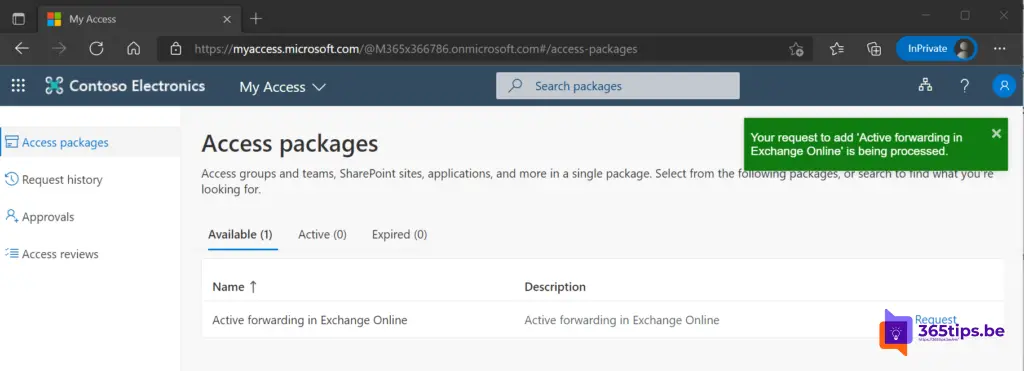Open a new browser tab
1024x371 pixels.
pyautogui.click(x=256, y=19)
